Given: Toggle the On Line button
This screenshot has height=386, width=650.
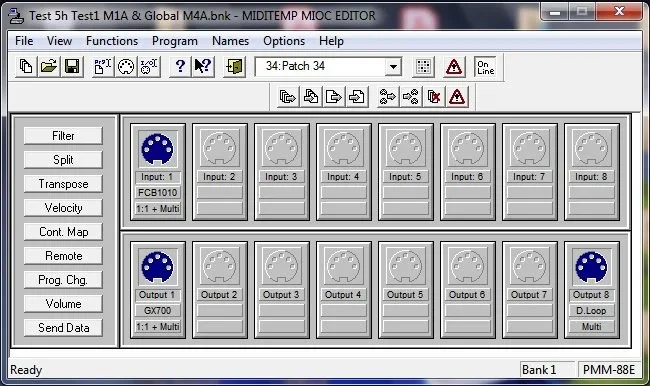Looking at the screenshot, I should [x=485, y=66].
